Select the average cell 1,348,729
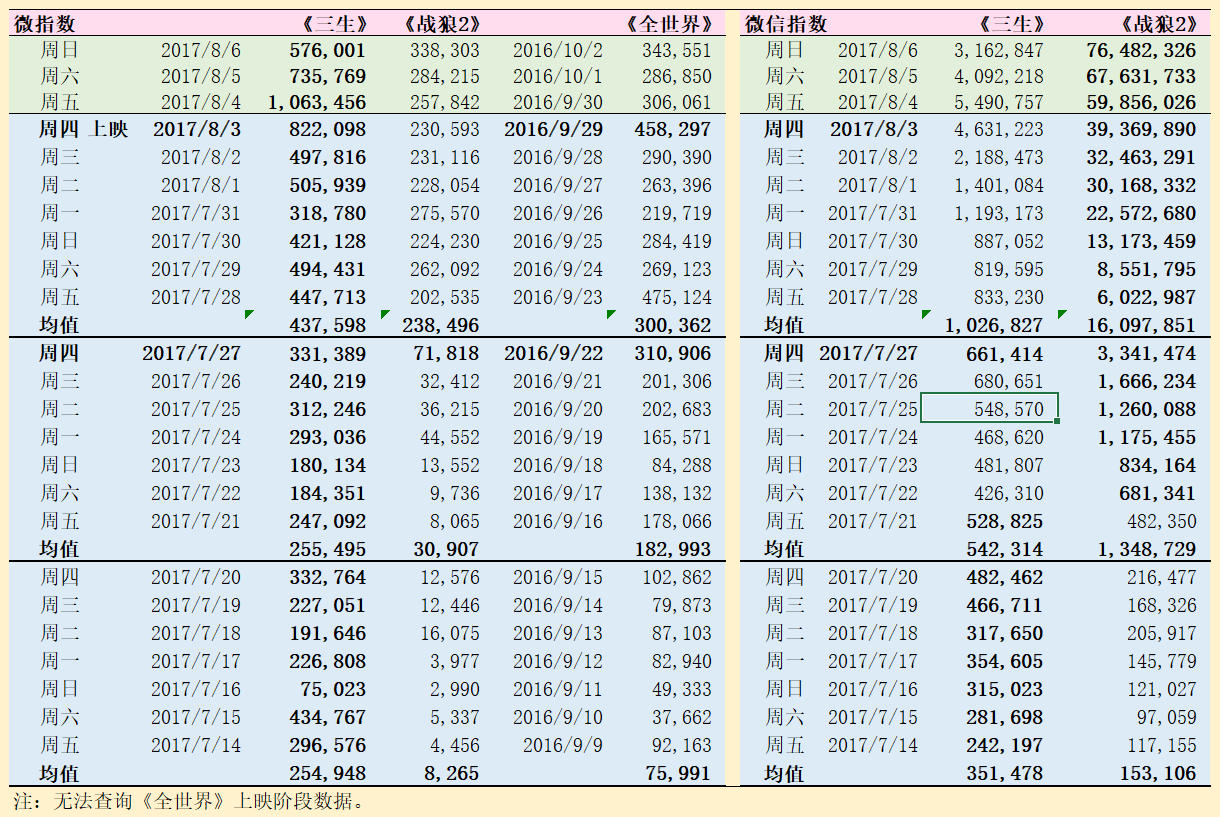The image size is (1220, 817). [1146, 549]
